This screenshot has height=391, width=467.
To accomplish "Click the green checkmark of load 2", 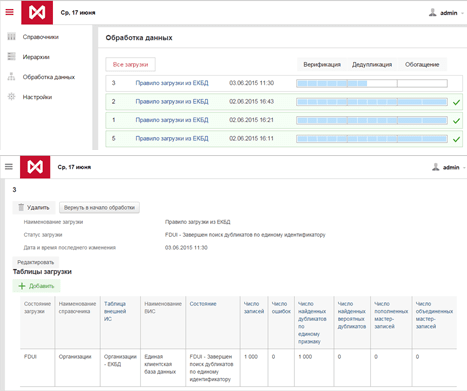I will 456,102.
